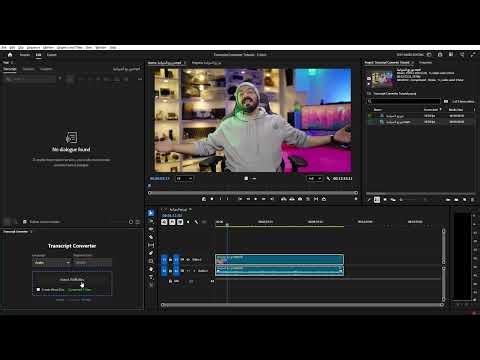
Task: Open File menu
Action: 4,48
